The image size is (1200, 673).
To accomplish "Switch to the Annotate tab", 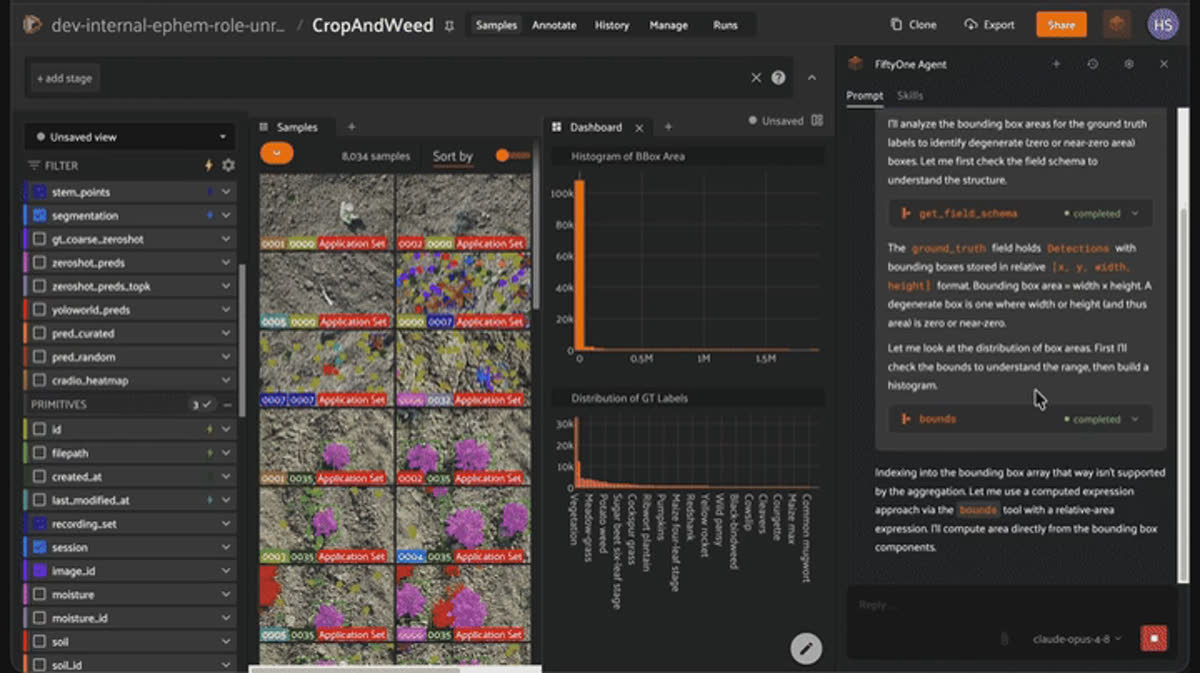I will 554,25.
